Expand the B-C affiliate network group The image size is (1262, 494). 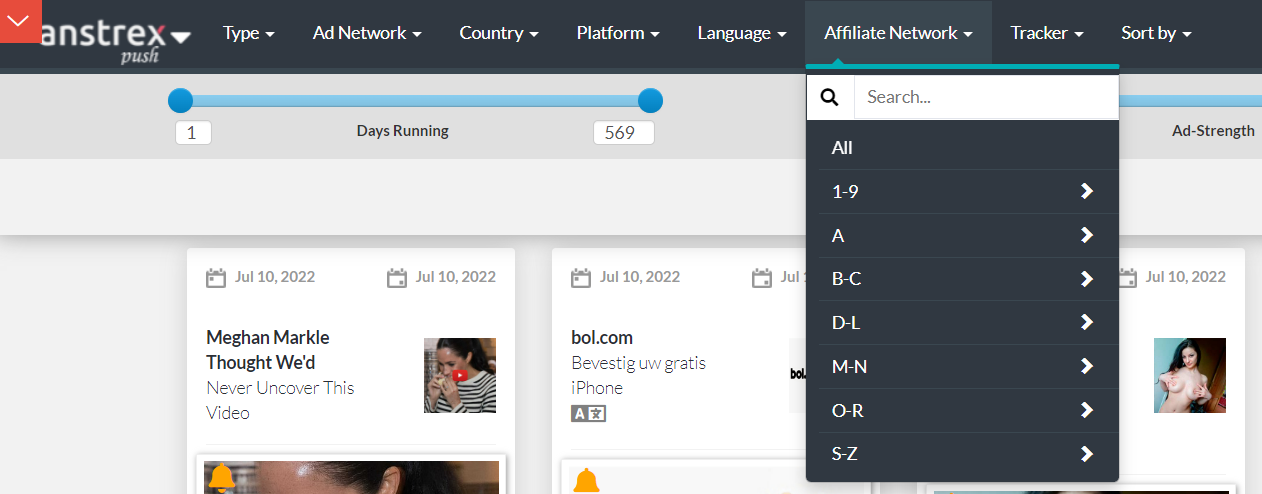coord(1086,279)
